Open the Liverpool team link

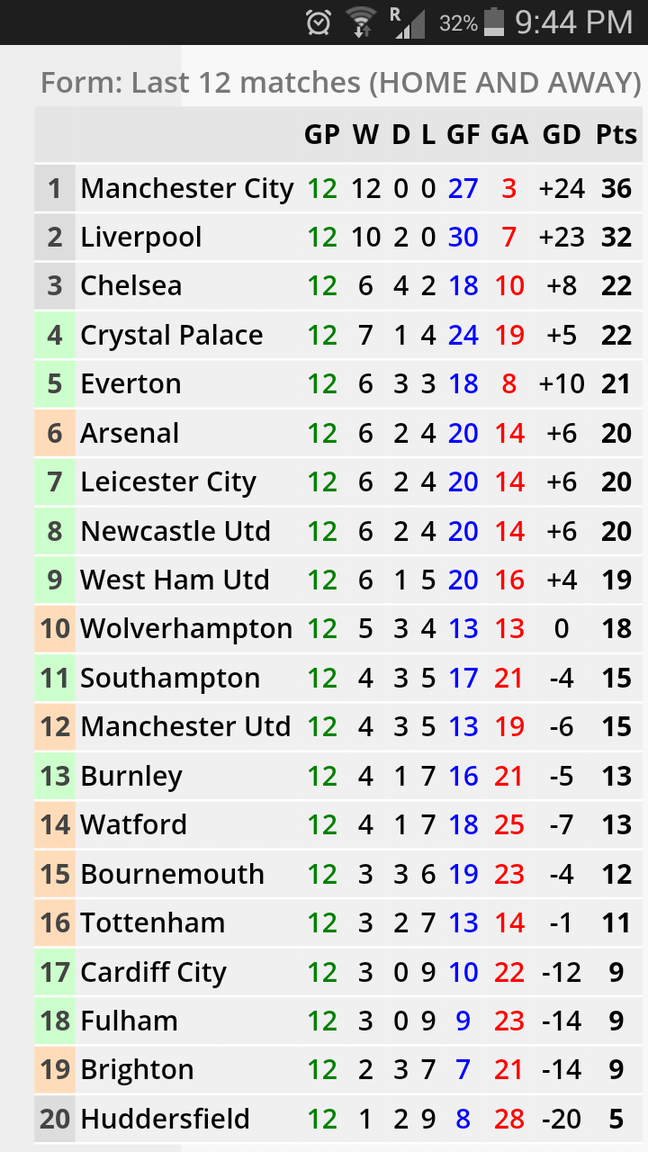coord(141,237)
